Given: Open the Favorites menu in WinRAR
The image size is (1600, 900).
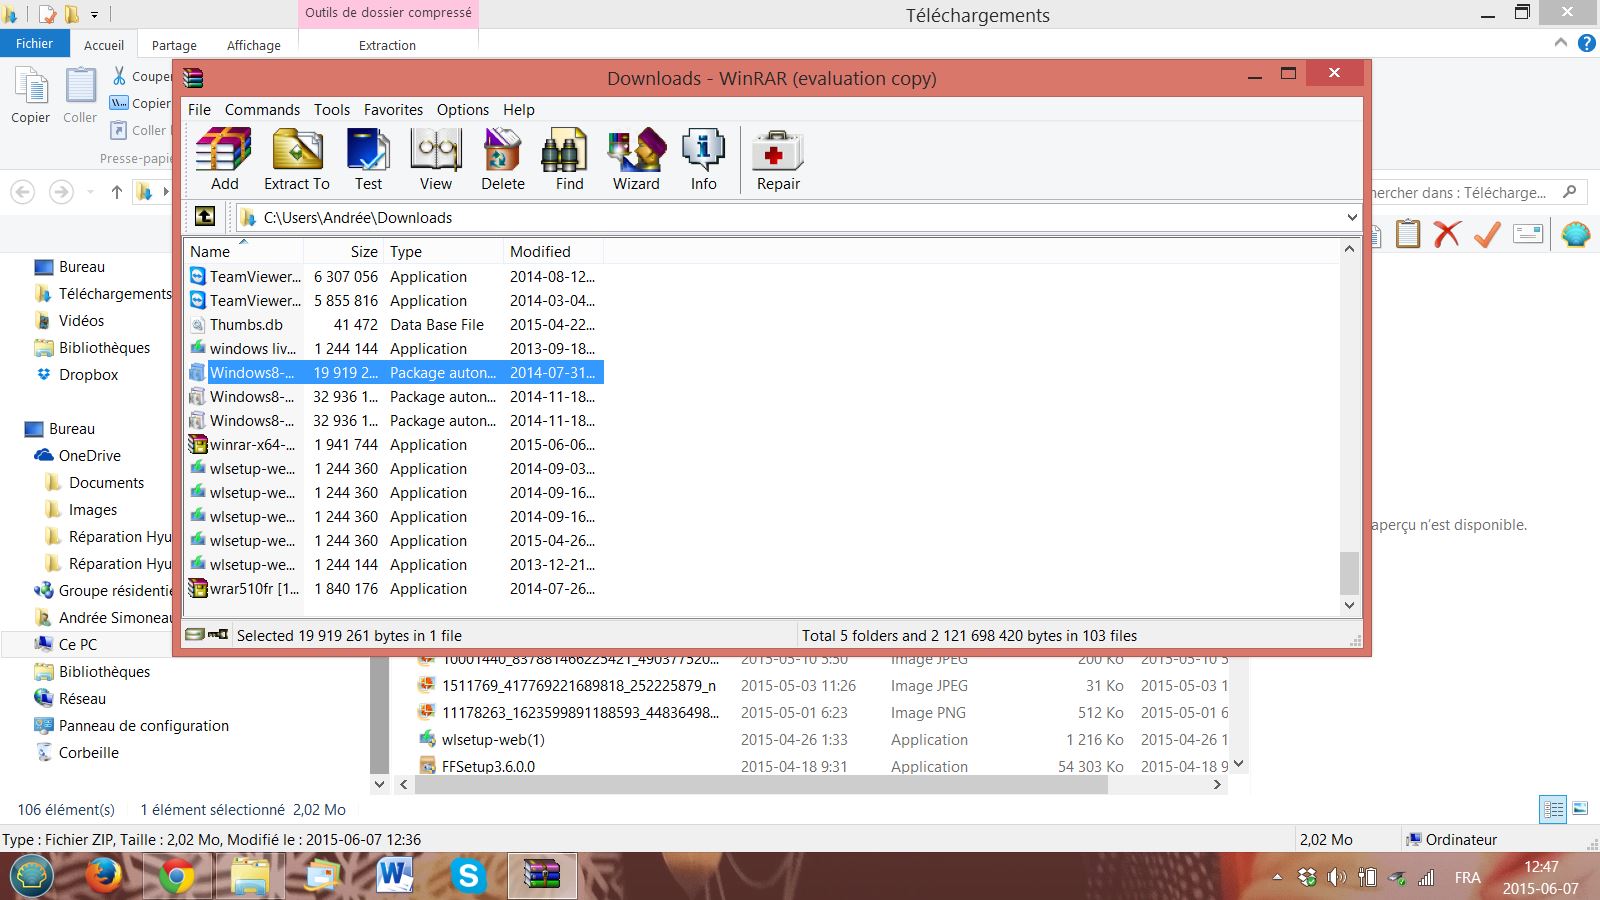Looking at the screenshot, I should tap(393, 110).
